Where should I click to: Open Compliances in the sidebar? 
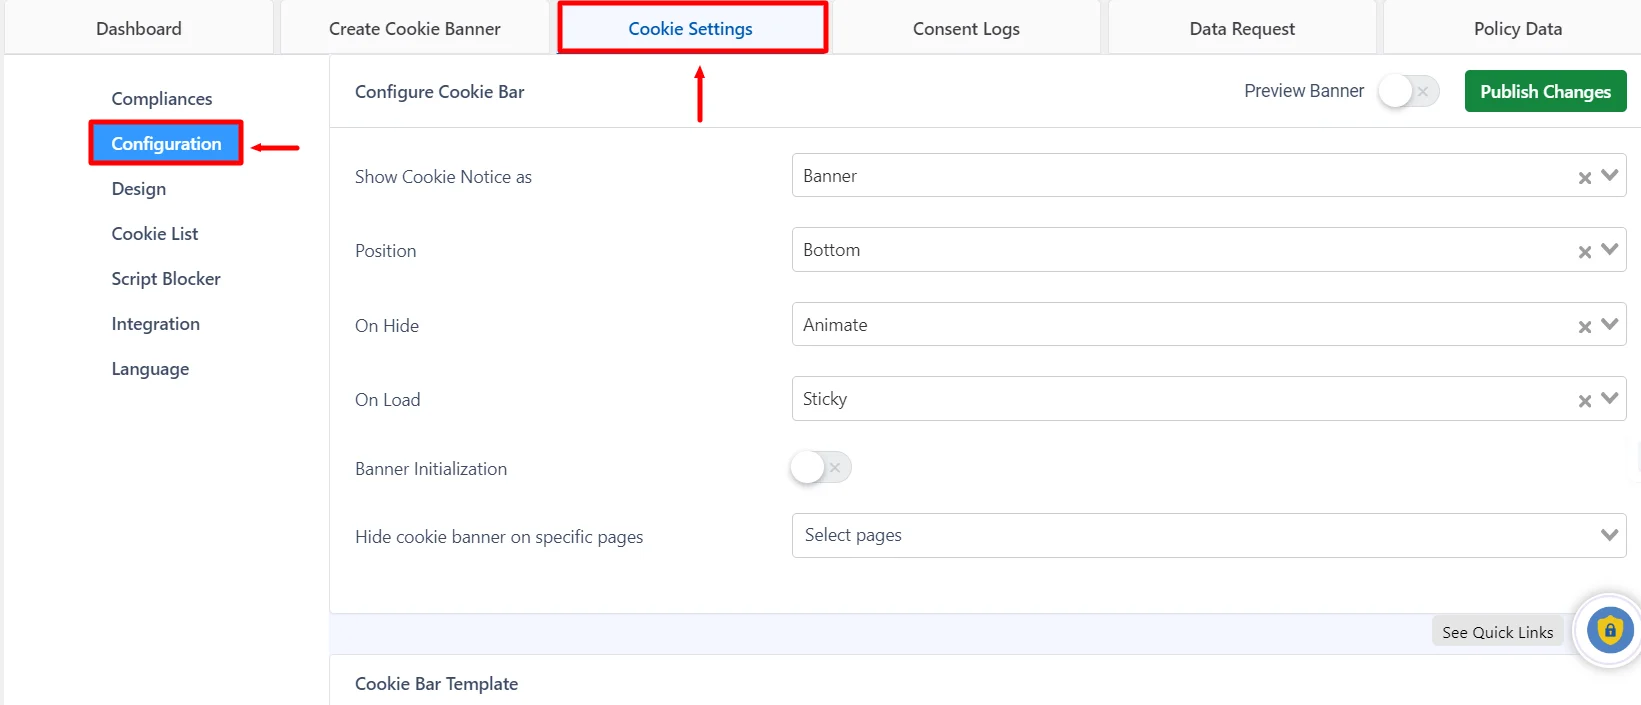click(162, 99)
